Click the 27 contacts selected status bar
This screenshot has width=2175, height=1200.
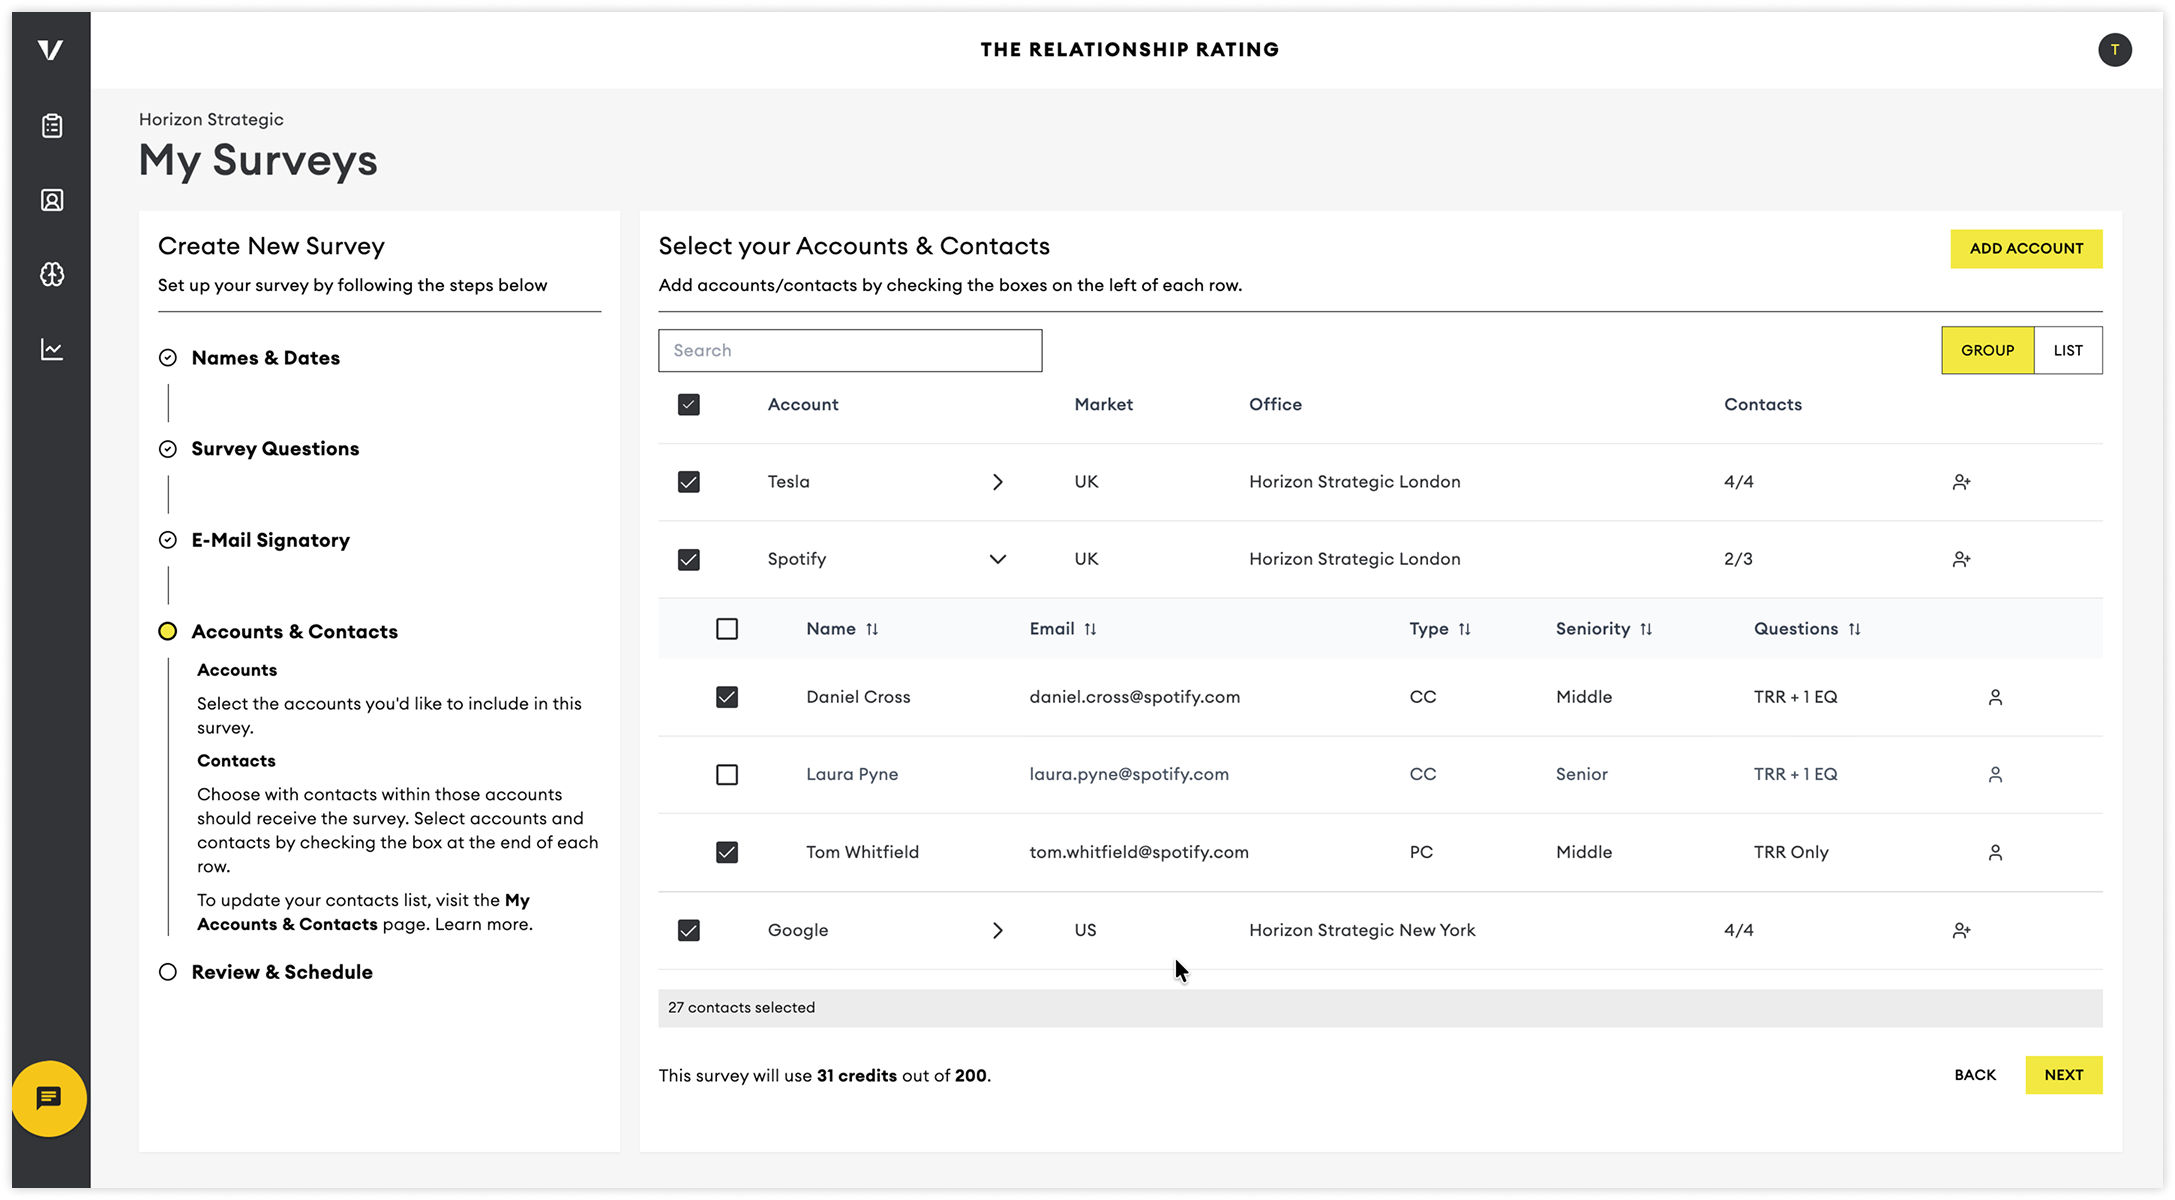[1380, 1008]
